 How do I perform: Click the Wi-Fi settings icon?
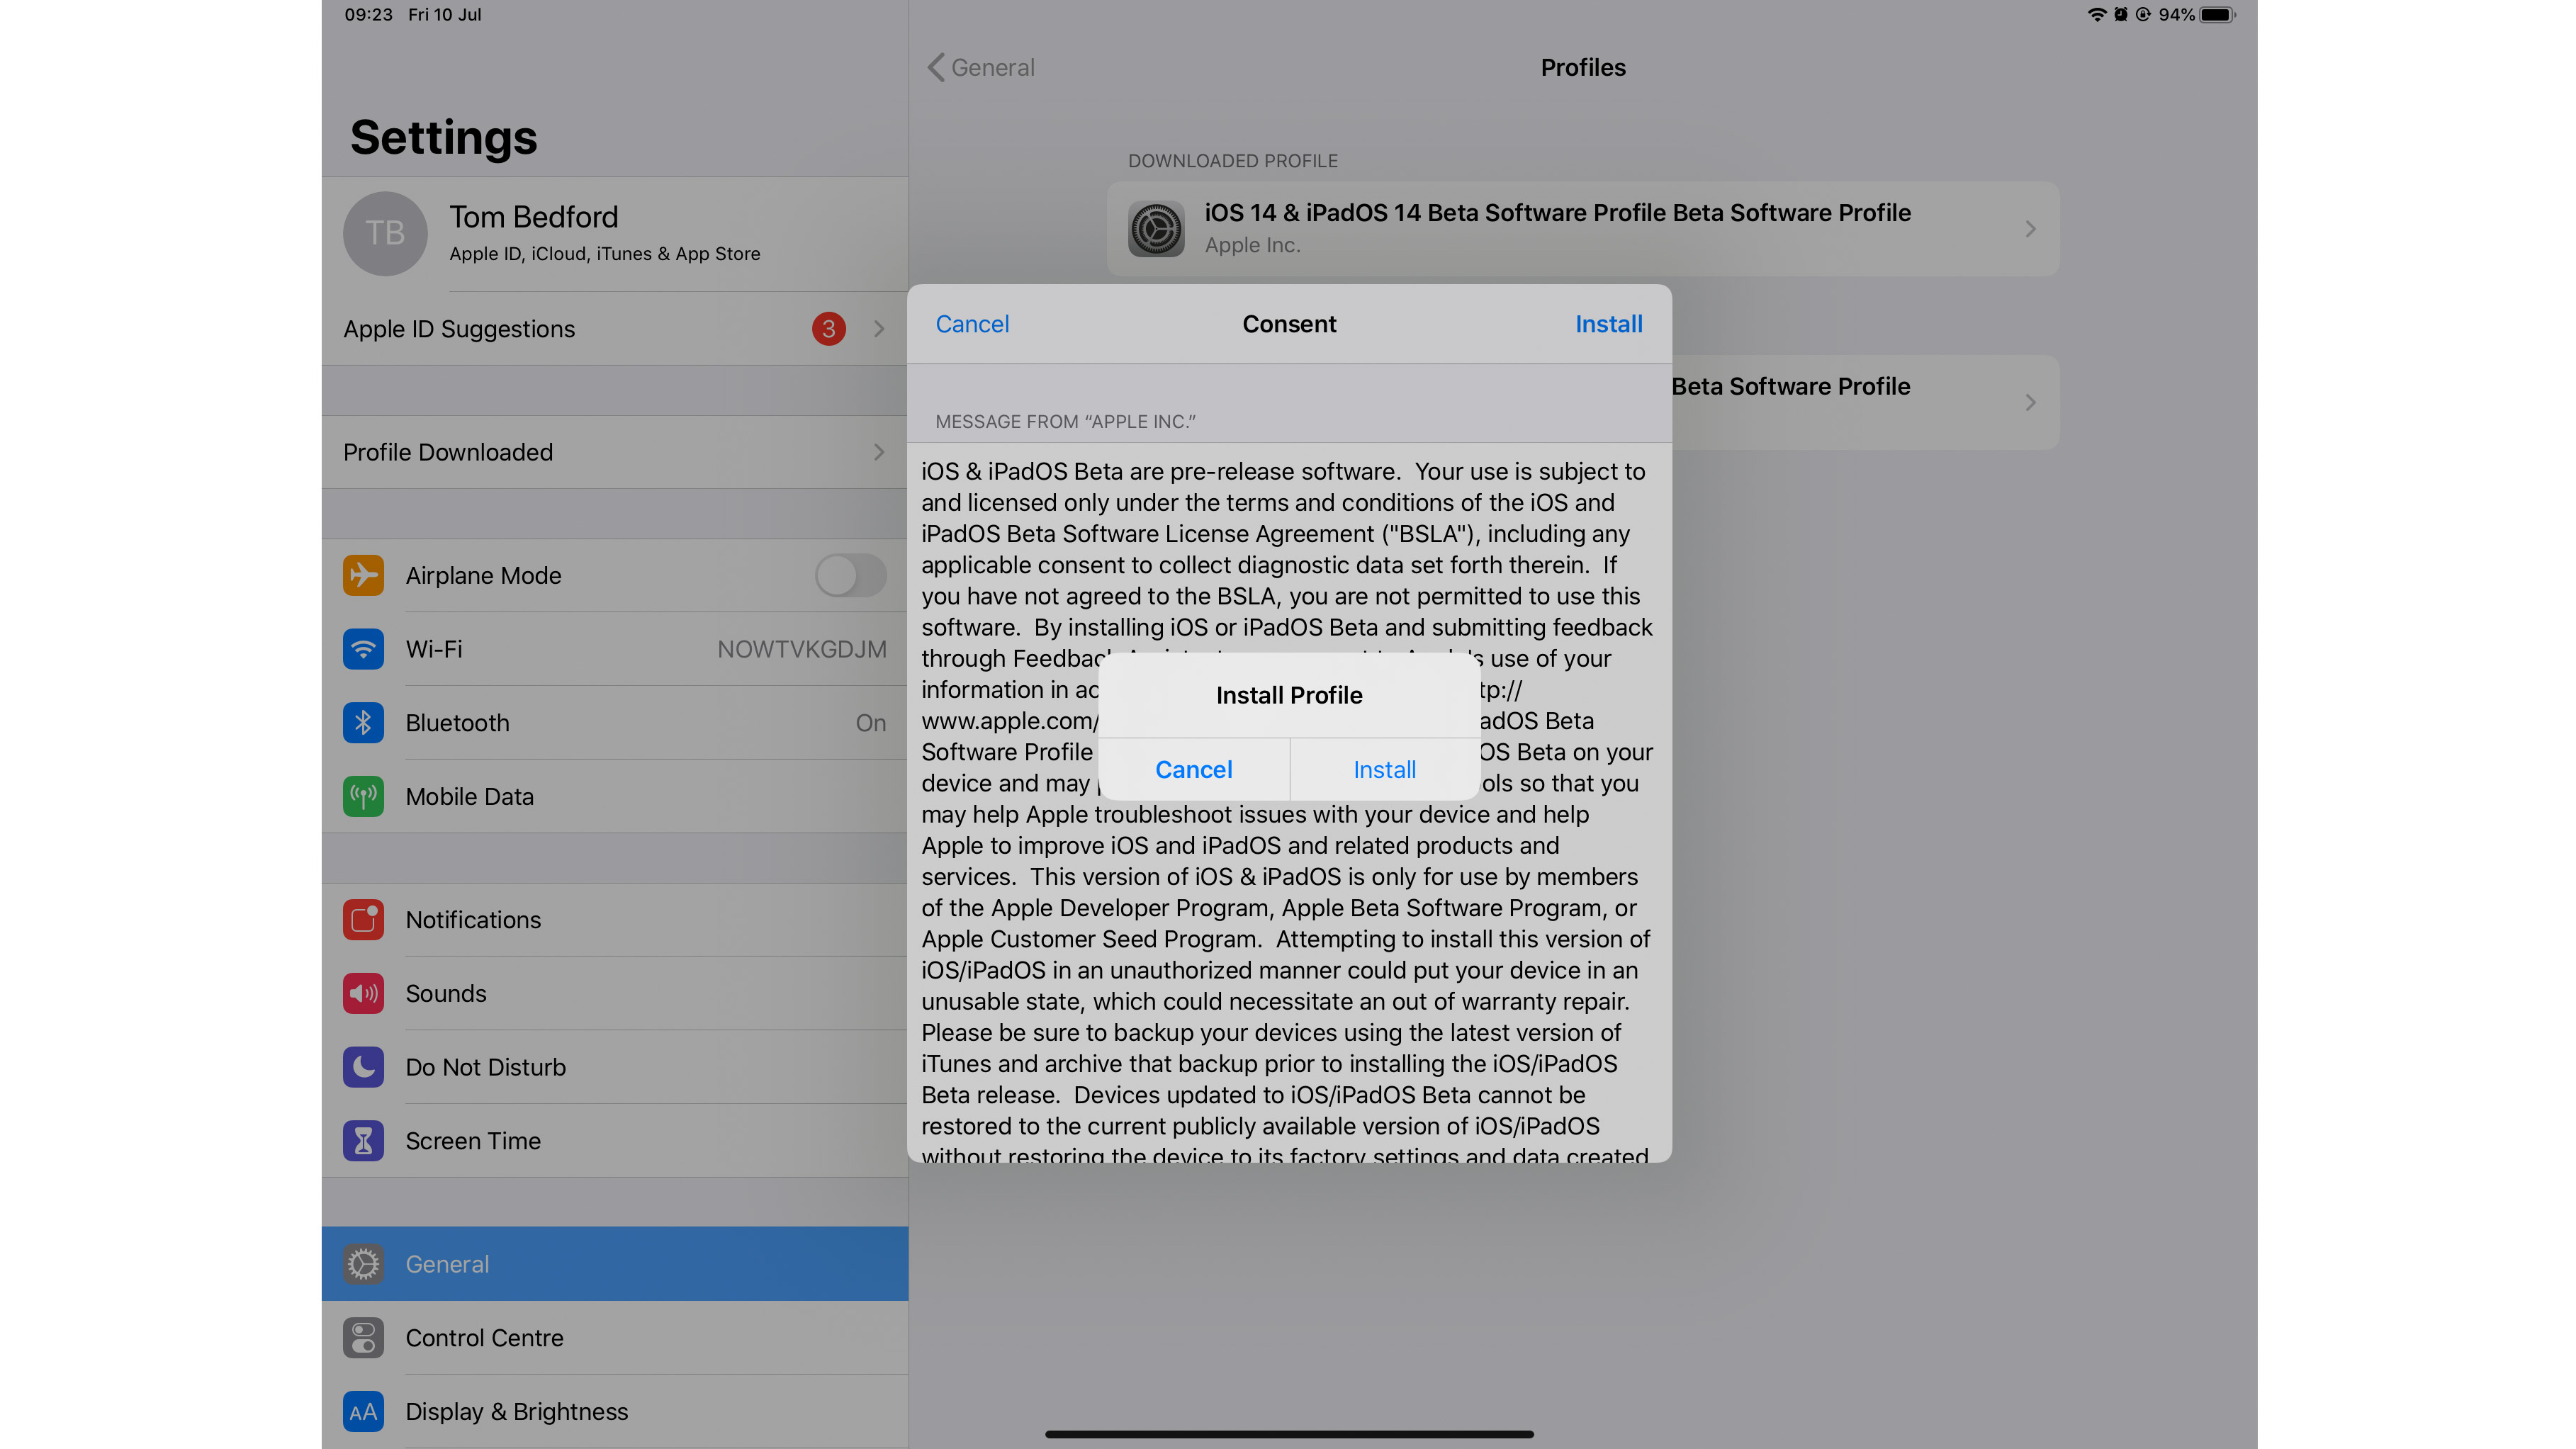pos(363,649)
